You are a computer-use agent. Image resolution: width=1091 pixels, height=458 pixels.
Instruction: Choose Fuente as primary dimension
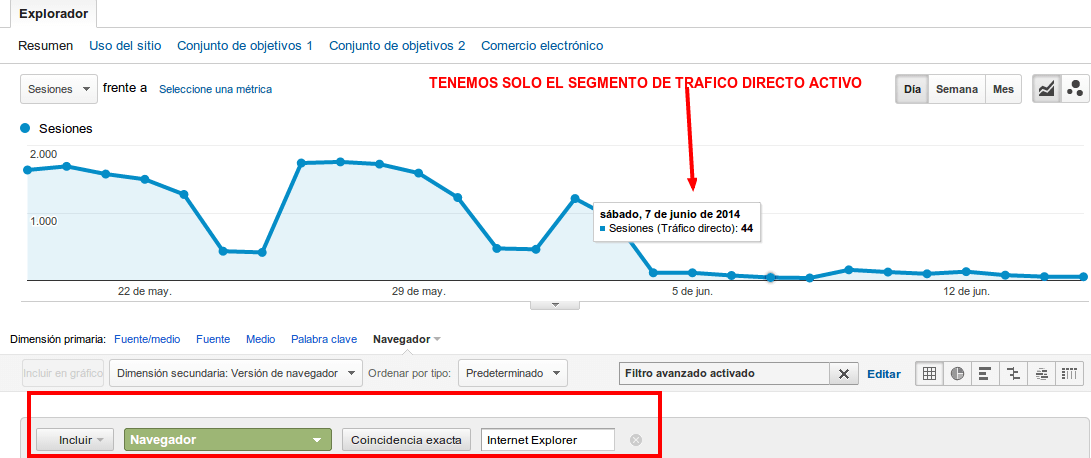[x=213, y=340]
